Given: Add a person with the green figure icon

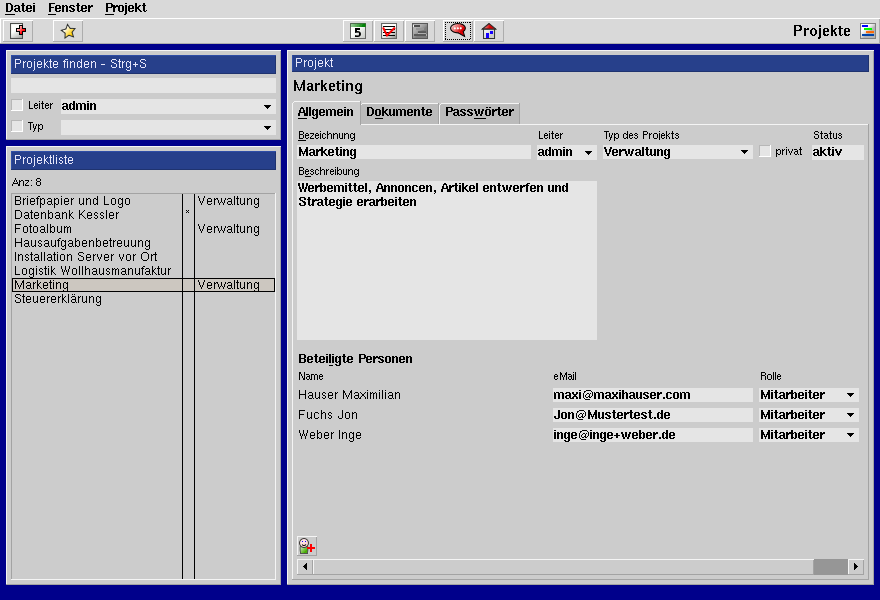Looking at the screenshot, I should [307, 546].
